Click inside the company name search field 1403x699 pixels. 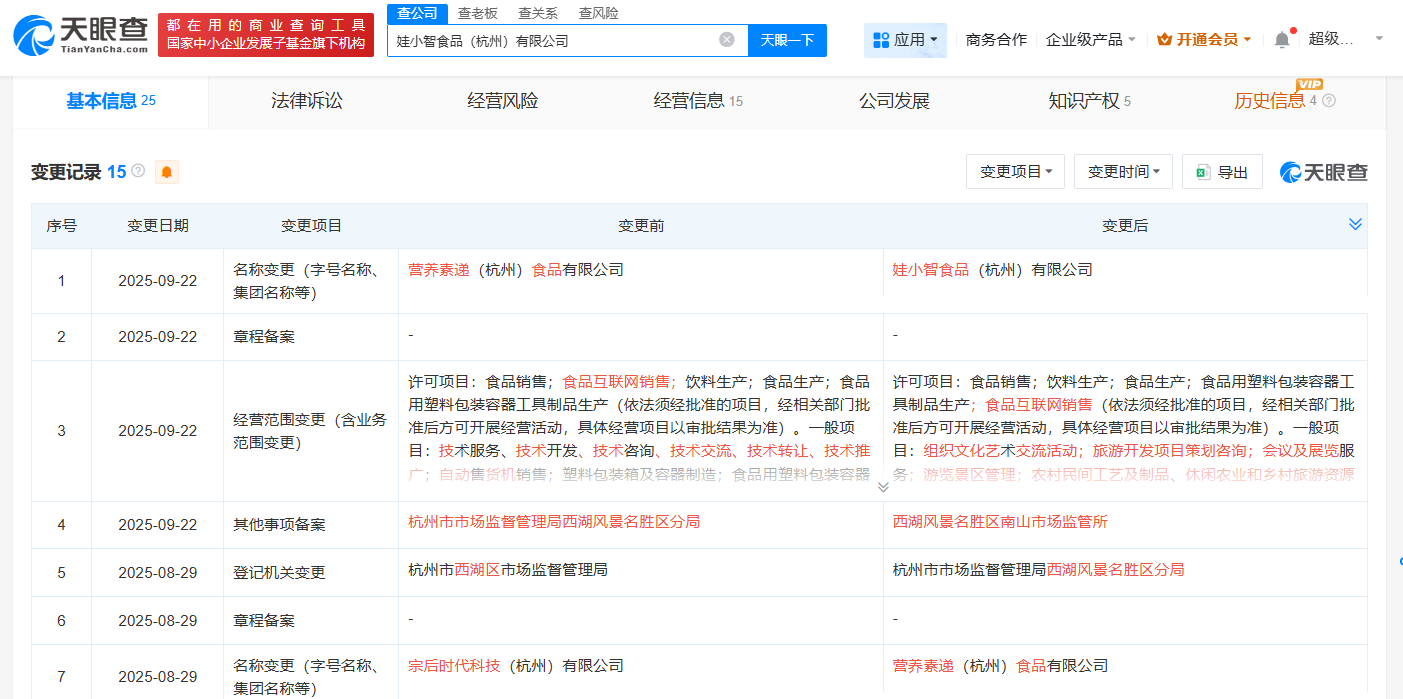550,40
